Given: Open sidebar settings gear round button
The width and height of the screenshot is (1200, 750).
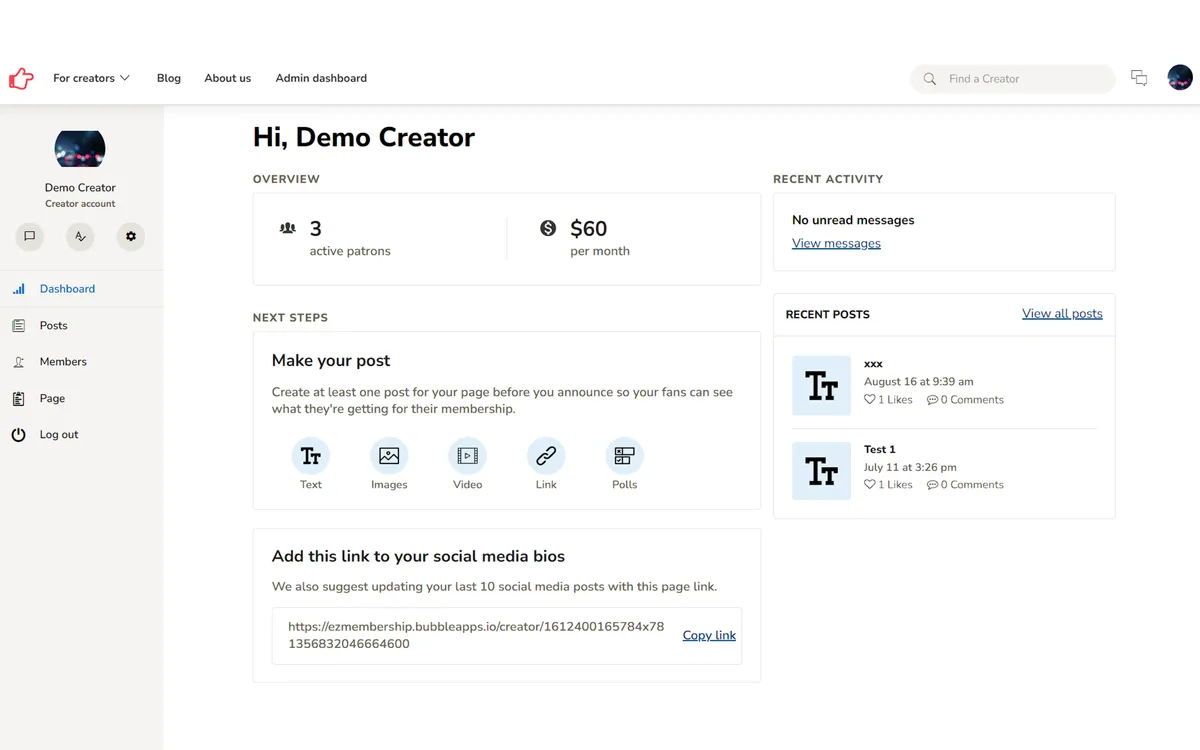Looking at the screenshot, I should (x=131, y=237).
